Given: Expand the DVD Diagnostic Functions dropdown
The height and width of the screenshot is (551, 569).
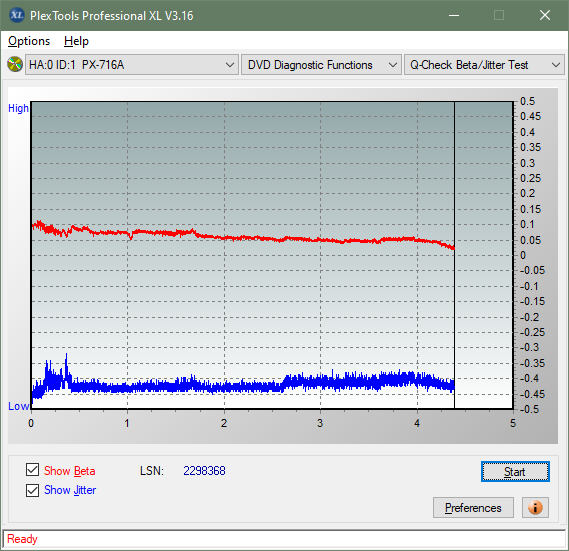Looking at the screenshot, I should pyautogui.click(x=321, y=65).
